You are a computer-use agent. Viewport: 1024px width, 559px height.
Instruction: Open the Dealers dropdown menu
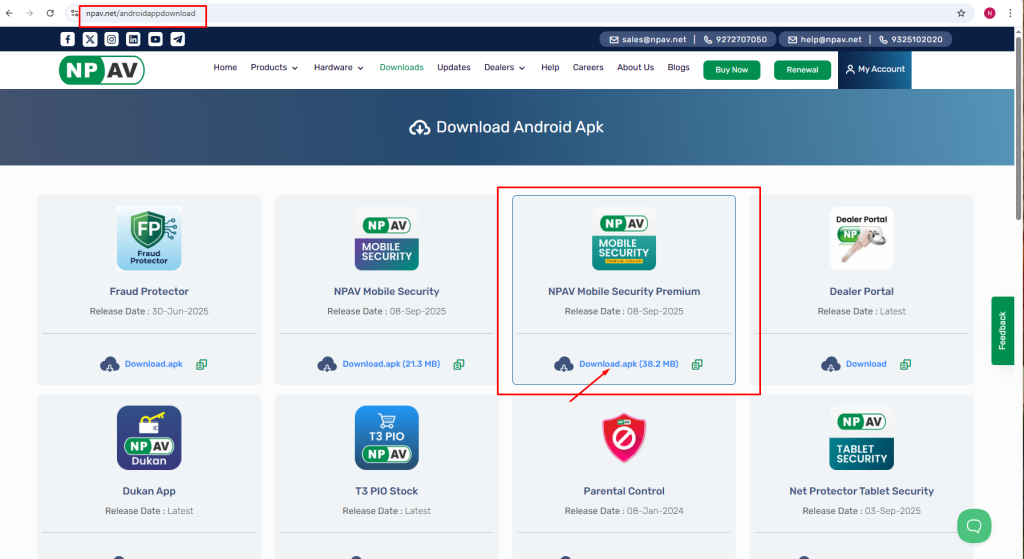click(505, 68)
